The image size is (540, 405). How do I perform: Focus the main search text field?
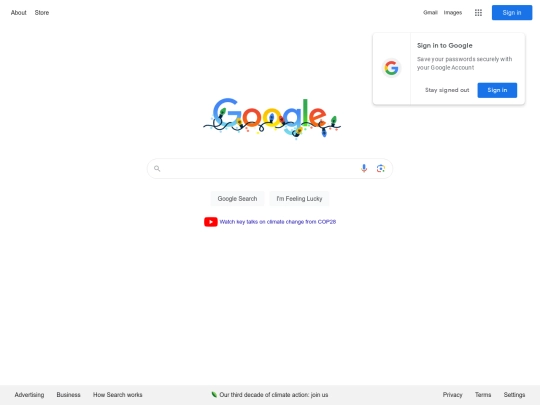[x=259, y=168]
